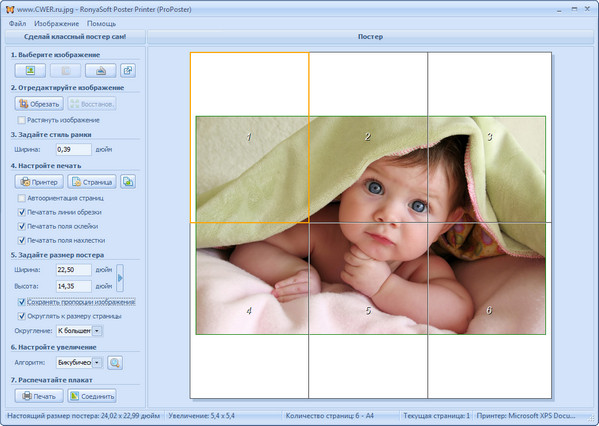
Task: Click the Соединить button
Action: pyautogui.click(x=92, y=396)
